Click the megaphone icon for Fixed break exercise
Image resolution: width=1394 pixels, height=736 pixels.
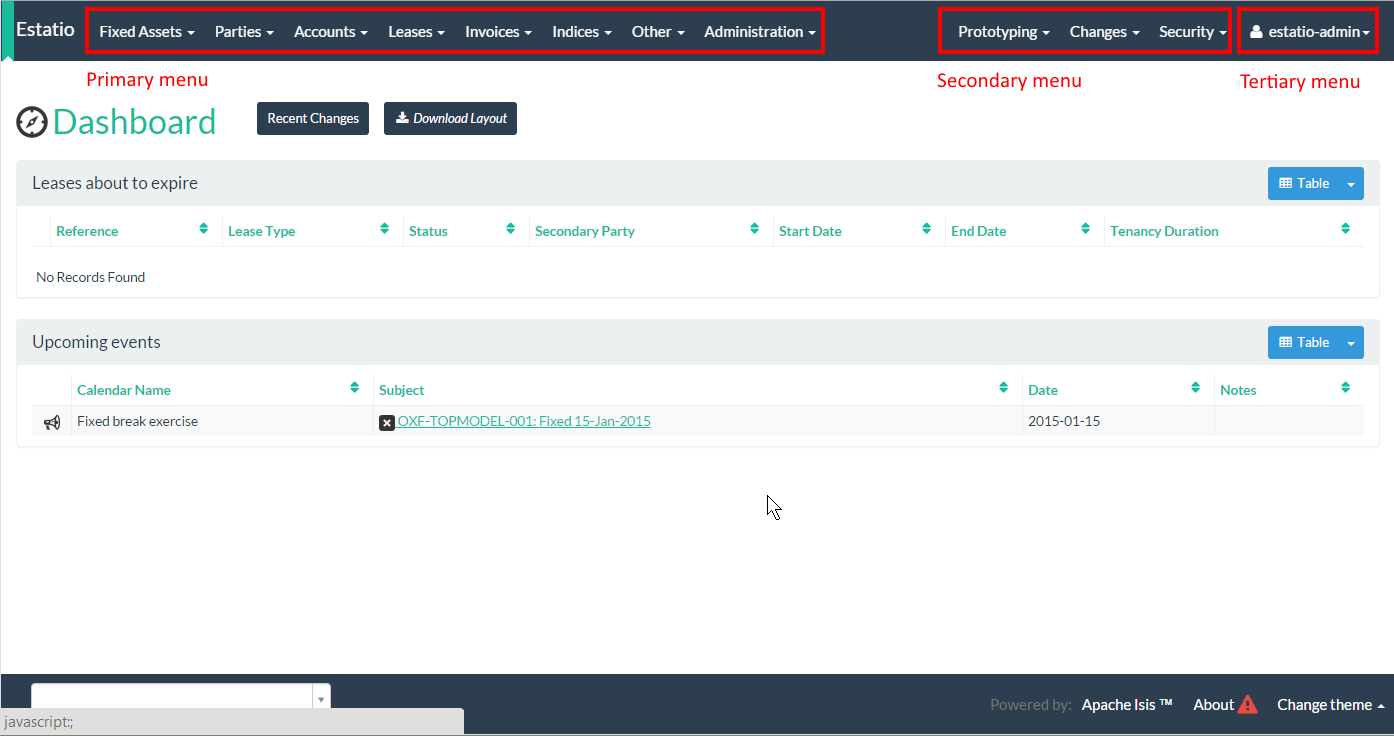[x=52, y=422]
